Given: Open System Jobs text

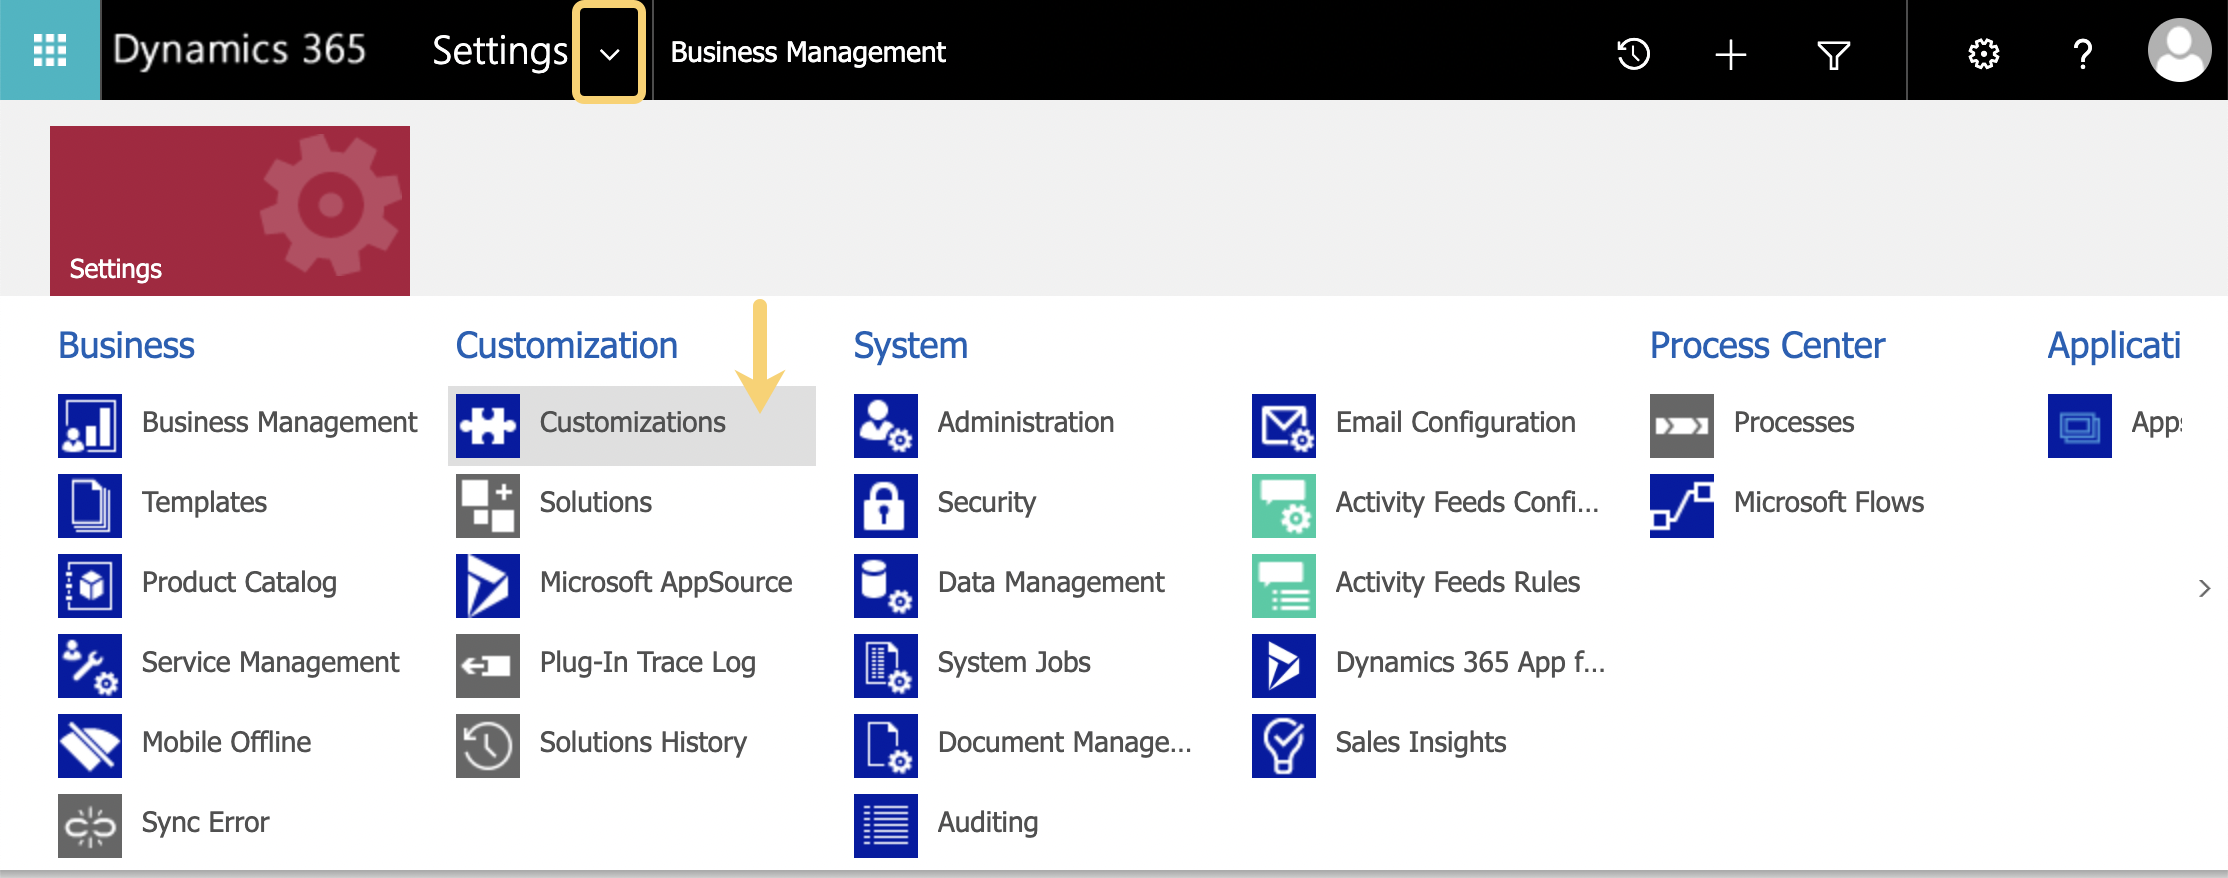Looking at the screenshot, I should coord(1015,663).
